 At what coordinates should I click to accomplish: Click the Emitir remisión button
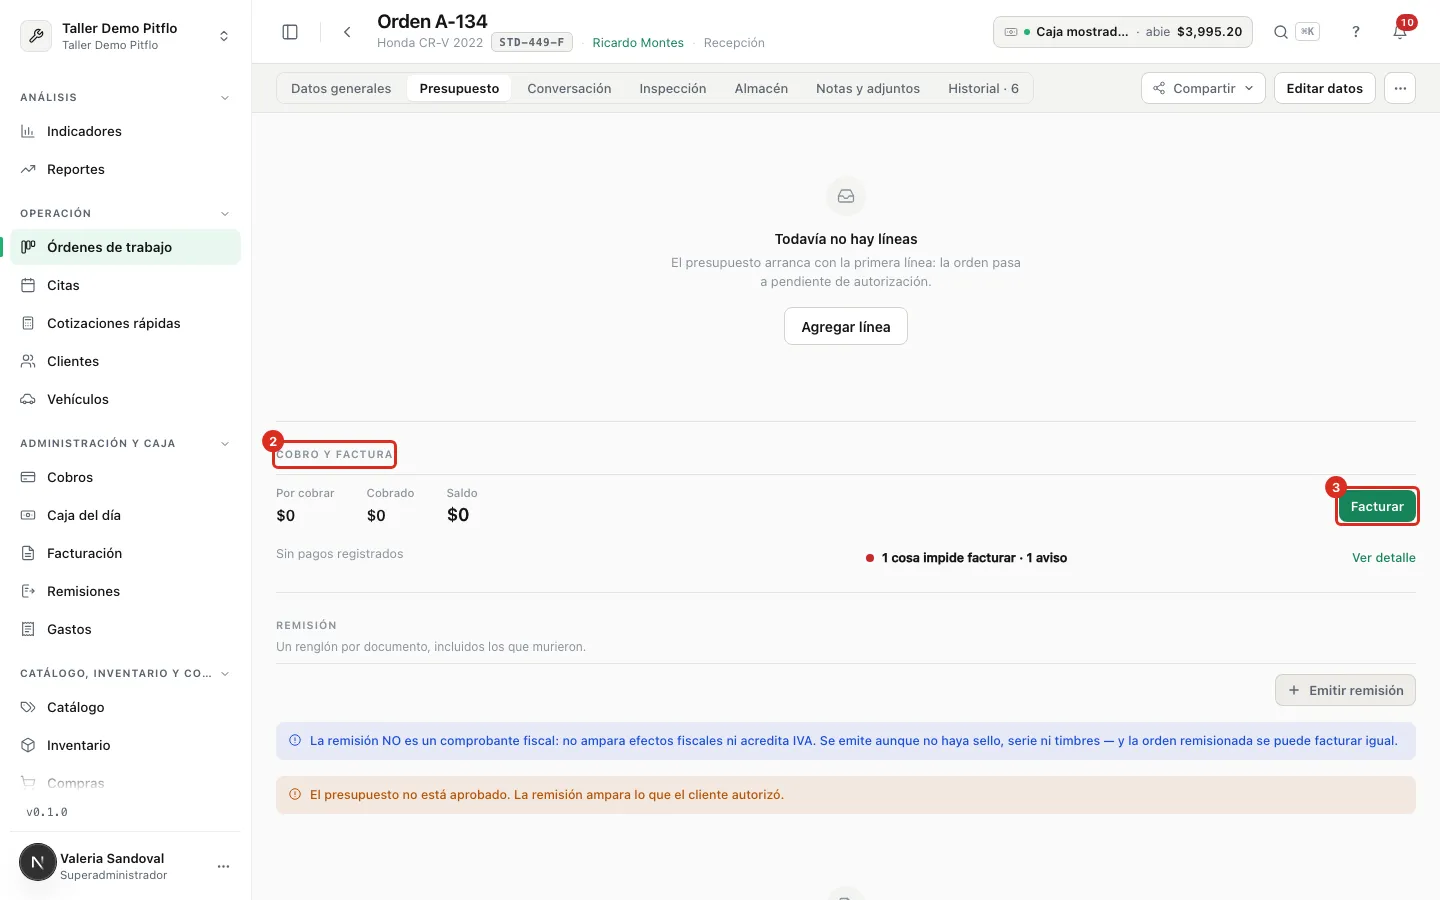[x=1345, y=690]
